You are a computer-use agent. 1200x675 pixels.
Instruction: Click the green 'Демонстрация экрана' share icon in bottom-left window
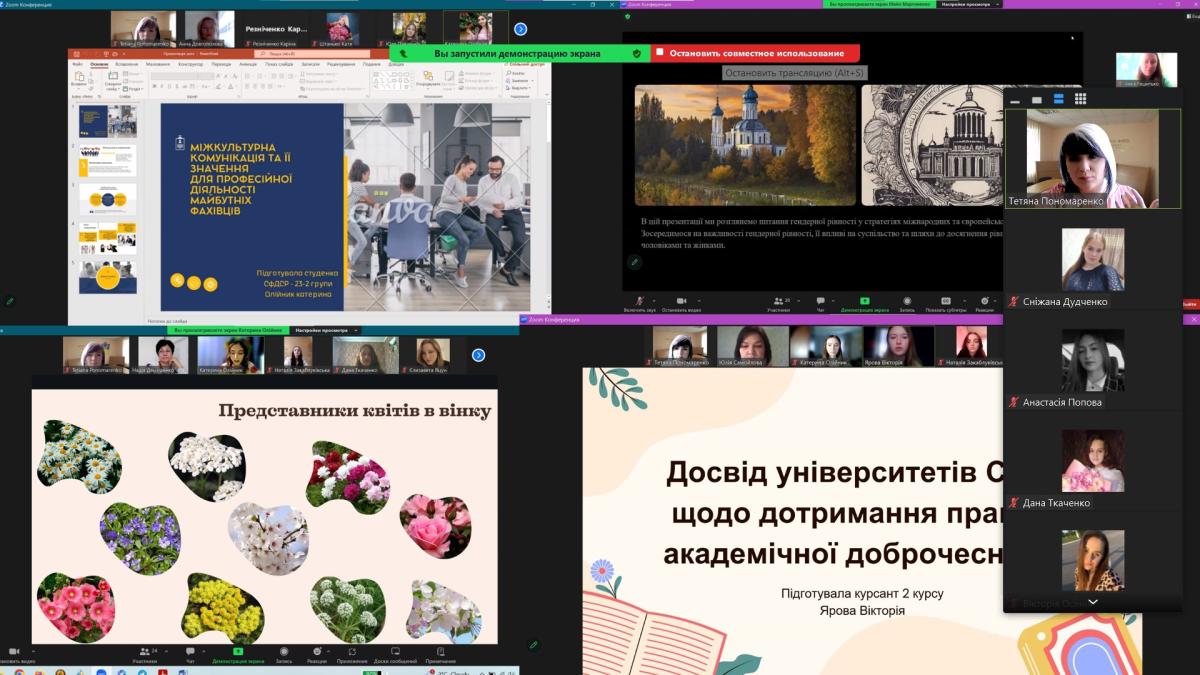pos(237,654)
